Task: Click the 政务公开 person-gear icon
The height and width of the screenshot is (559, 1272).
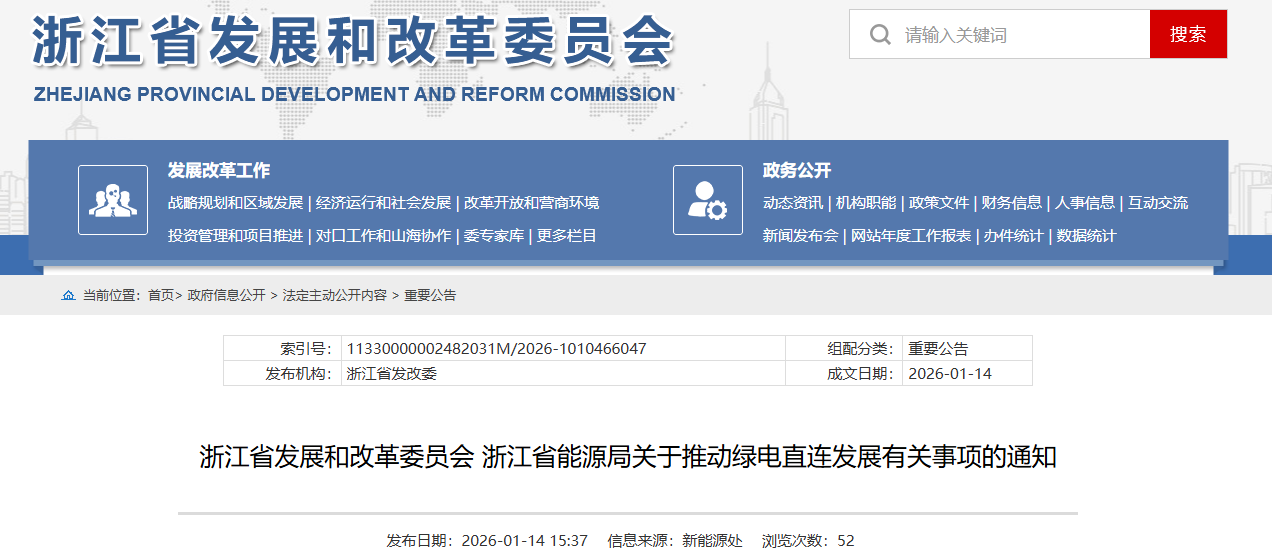Action: 707,200
